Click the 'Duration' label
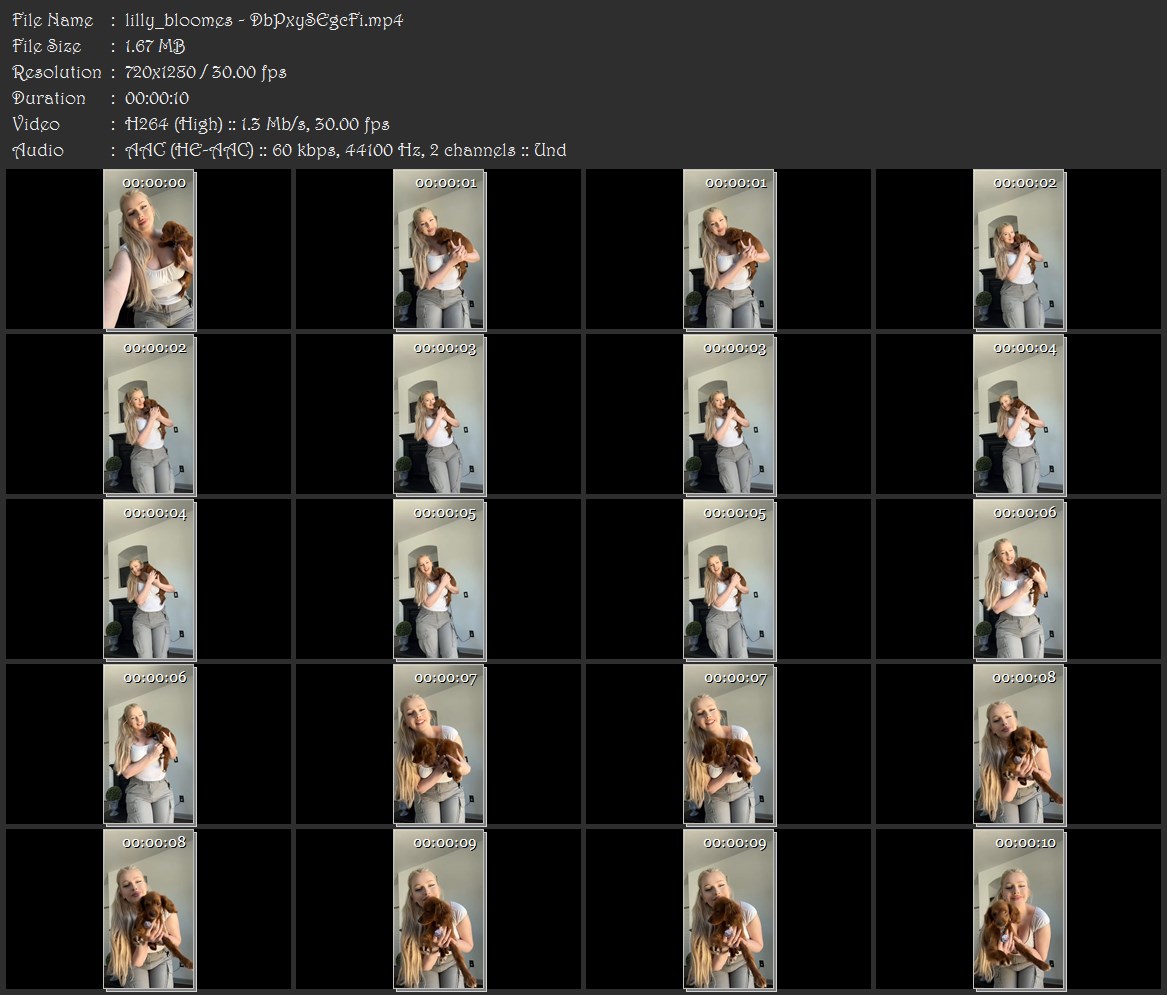Viewport: 1167px width, 995px height. pyautogui.click(x=48, y=98)
